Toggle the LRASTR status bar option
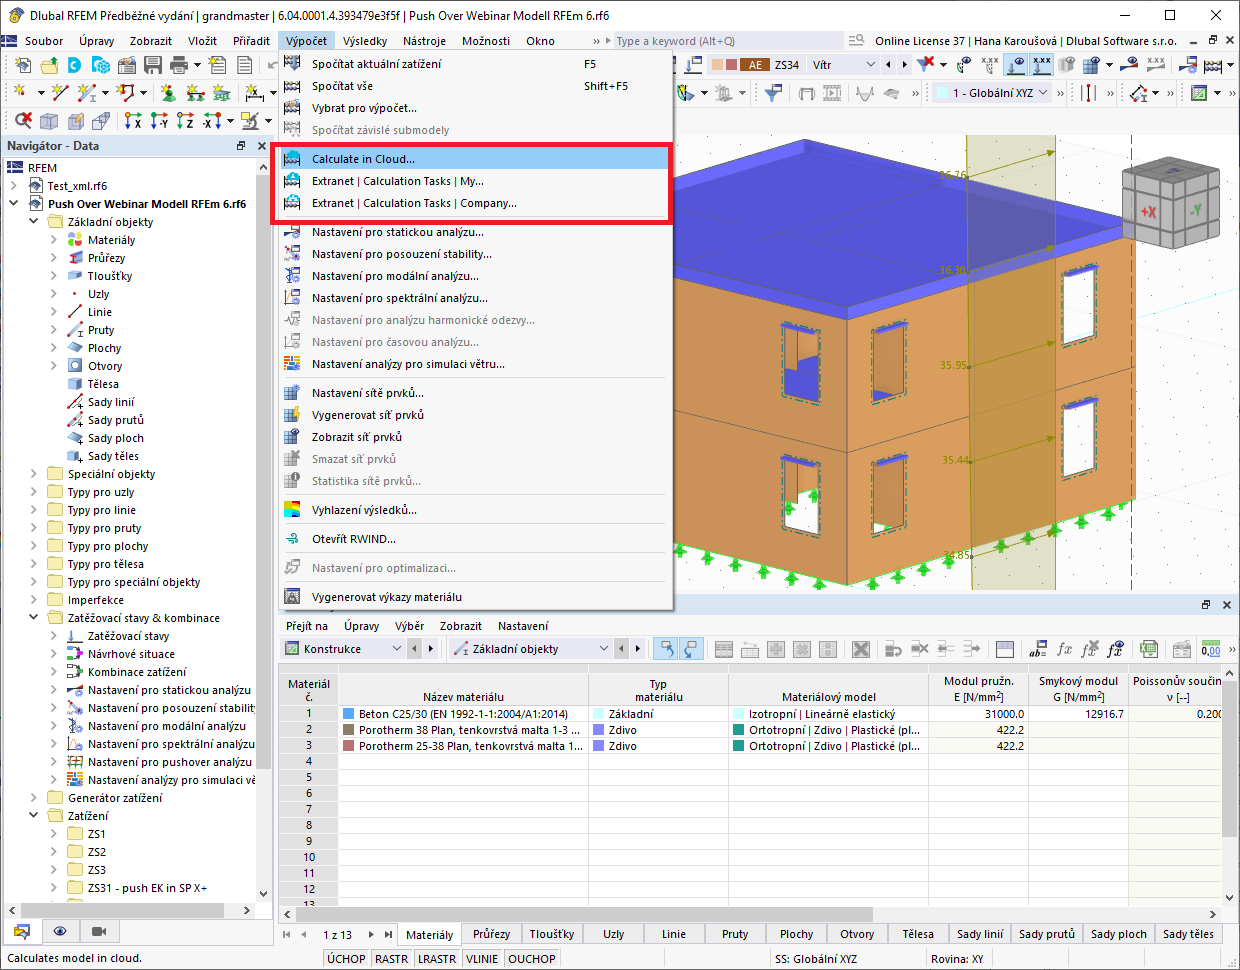 tap(437, 958)
